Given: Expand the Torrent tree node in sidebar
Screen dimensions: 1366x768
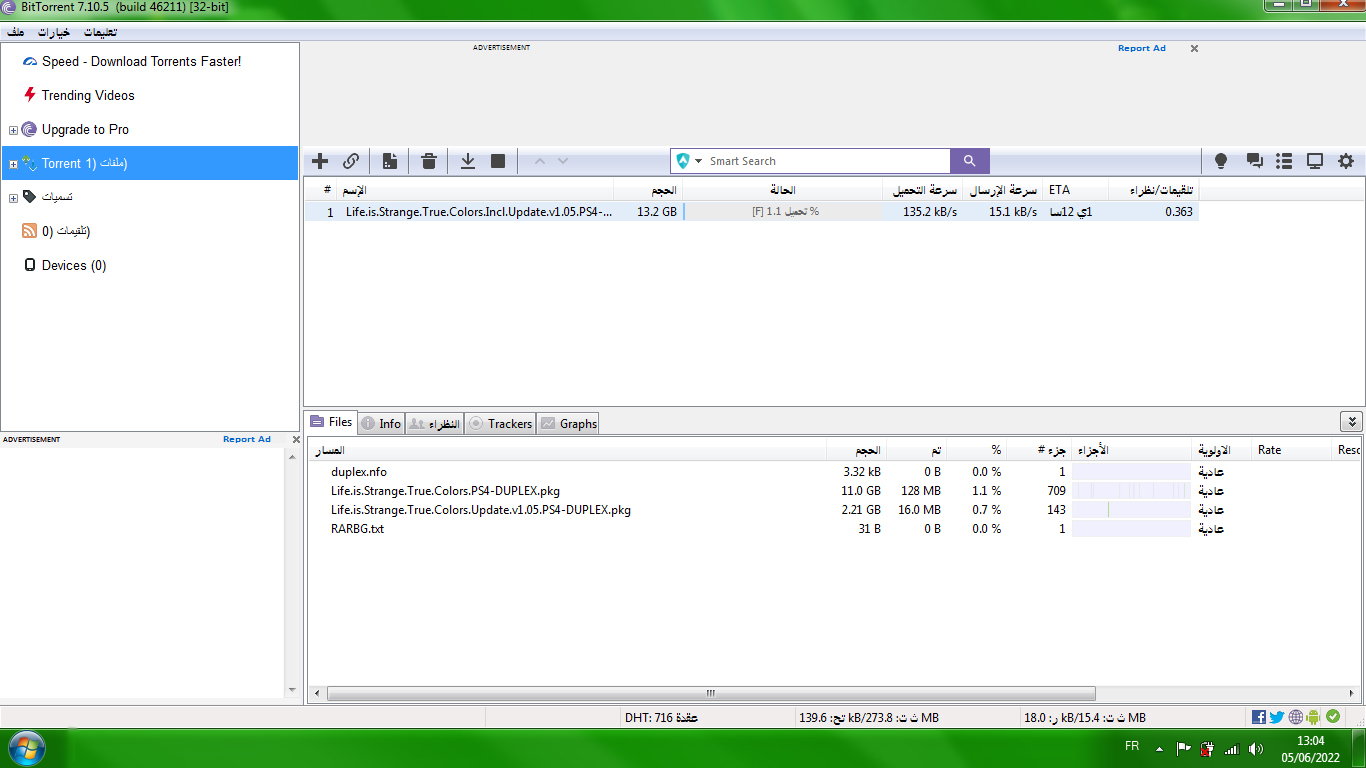Looking at the screenshot, I should 13,164.
